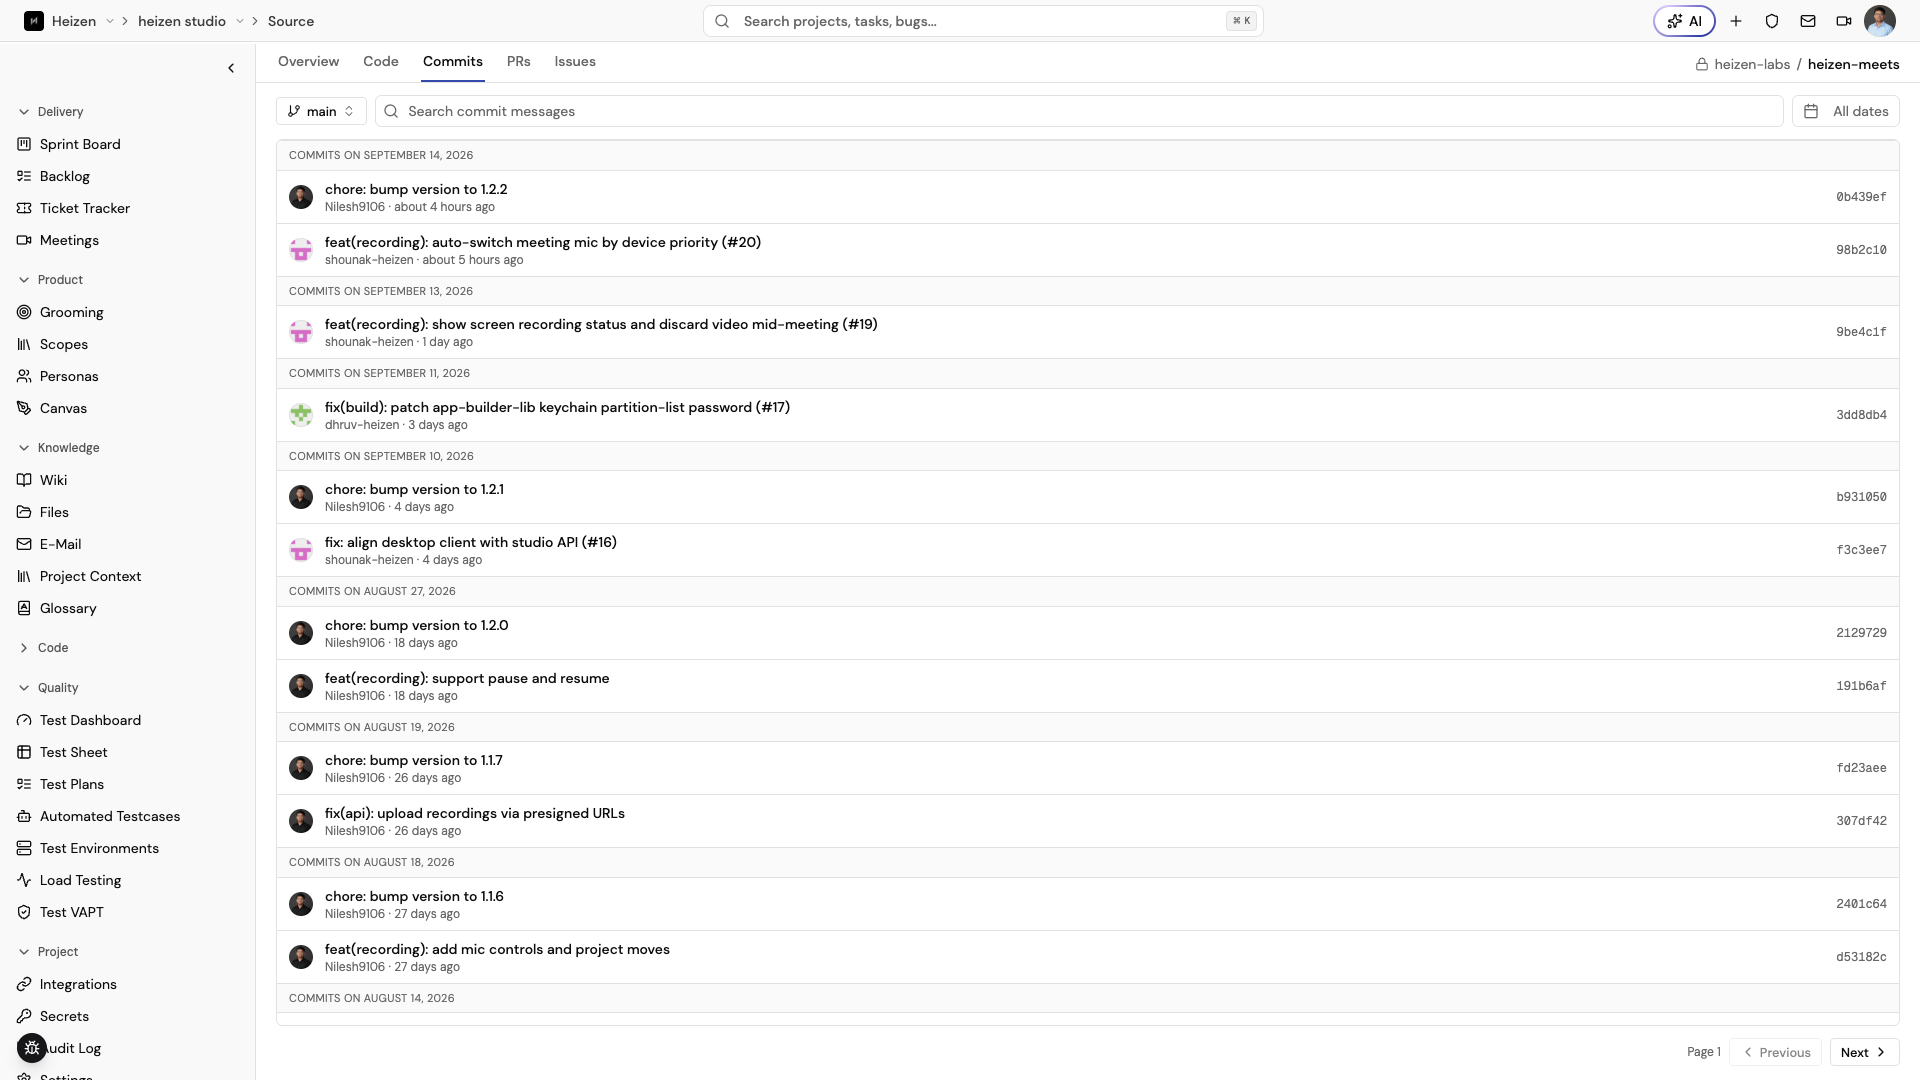This screenshot has height=1080, width=1920.
Task: Switch to the Issues tab
Action: [575, 61]
